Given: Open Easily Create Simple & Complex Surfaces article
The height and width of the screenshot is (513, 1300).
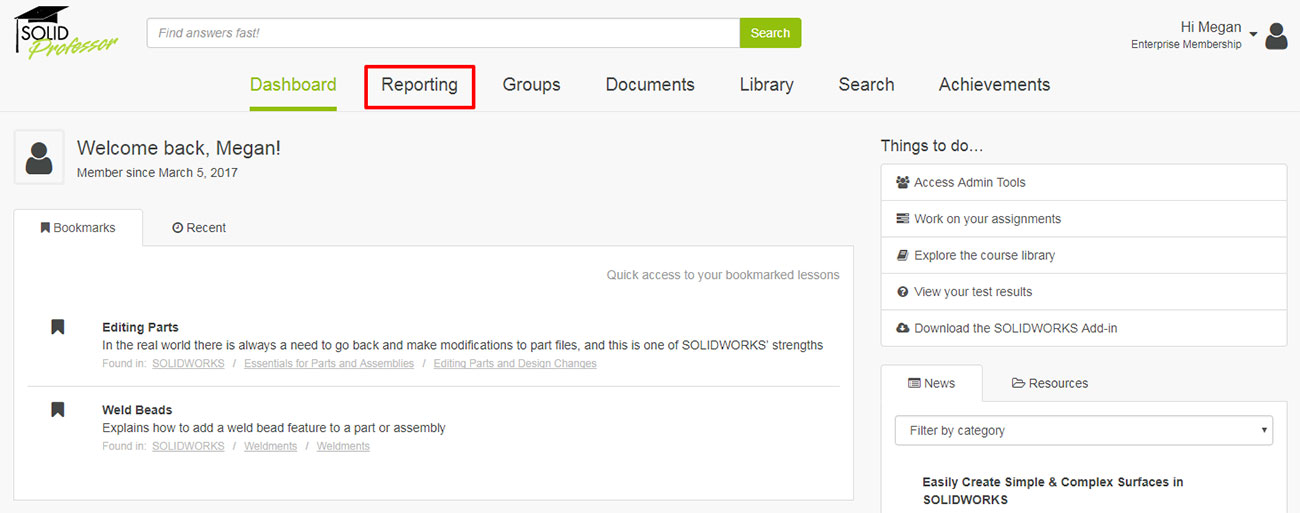Looking at the screenshot, I should tap(1053, 490).
